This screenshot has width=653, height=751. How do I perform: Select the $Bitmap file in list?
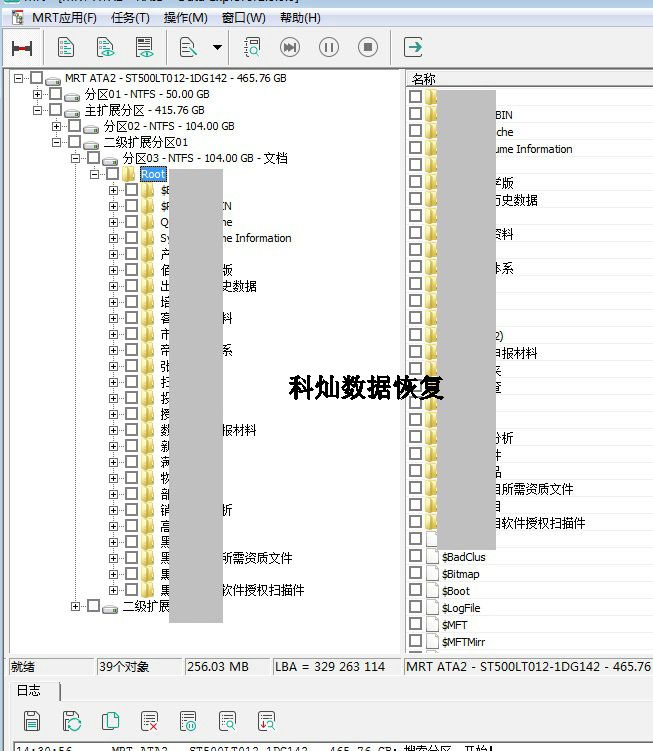460,574
